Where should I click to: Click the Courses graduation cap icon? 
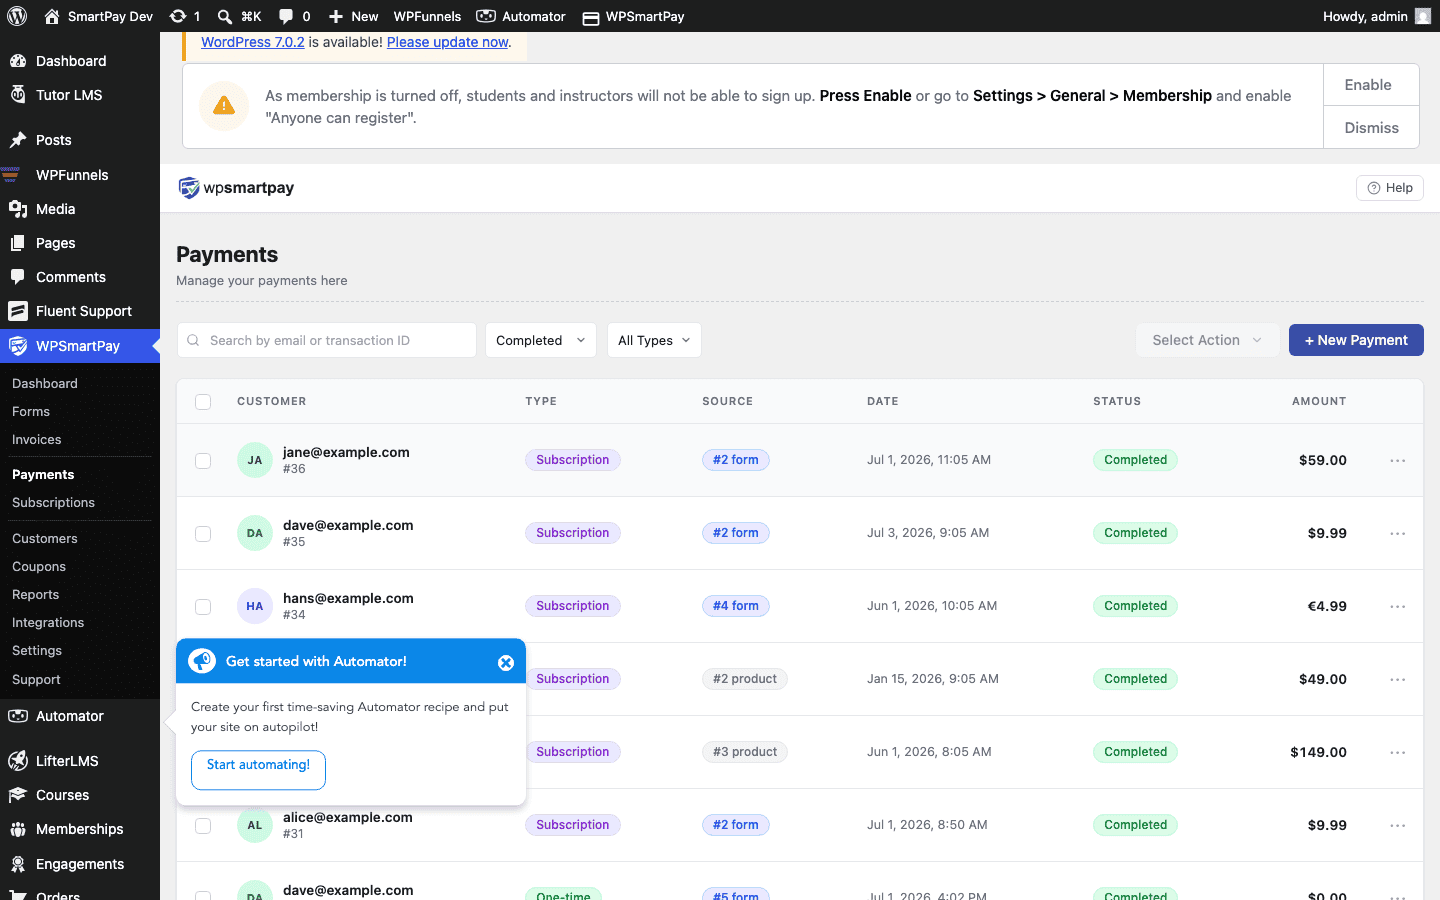[18, 795]
